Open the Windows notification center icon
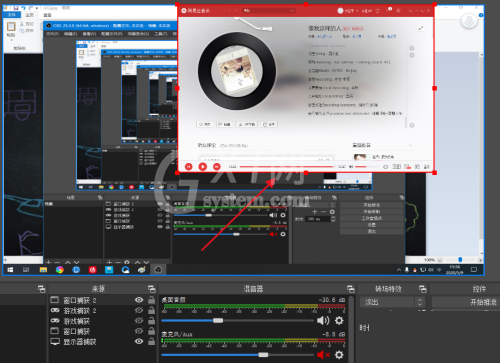Viewport: 500px width, 363px height. [x=474, y=269]
